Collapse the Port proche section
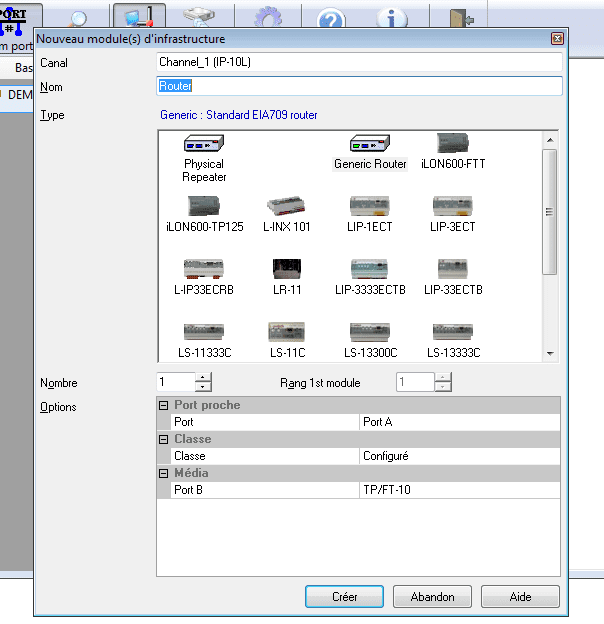This screenshot has height=624, width=604. point(164,406)
